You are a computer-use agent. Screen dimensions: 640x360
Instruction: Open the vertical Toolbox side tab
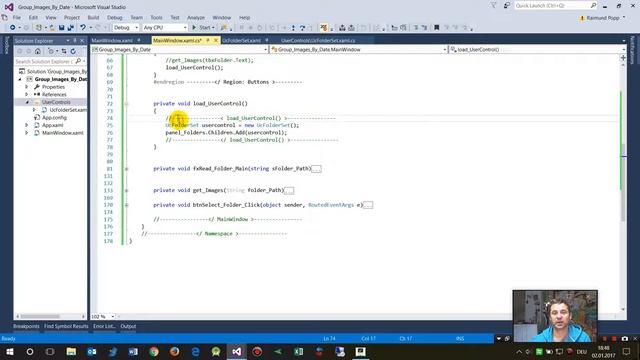coord(6,45)
